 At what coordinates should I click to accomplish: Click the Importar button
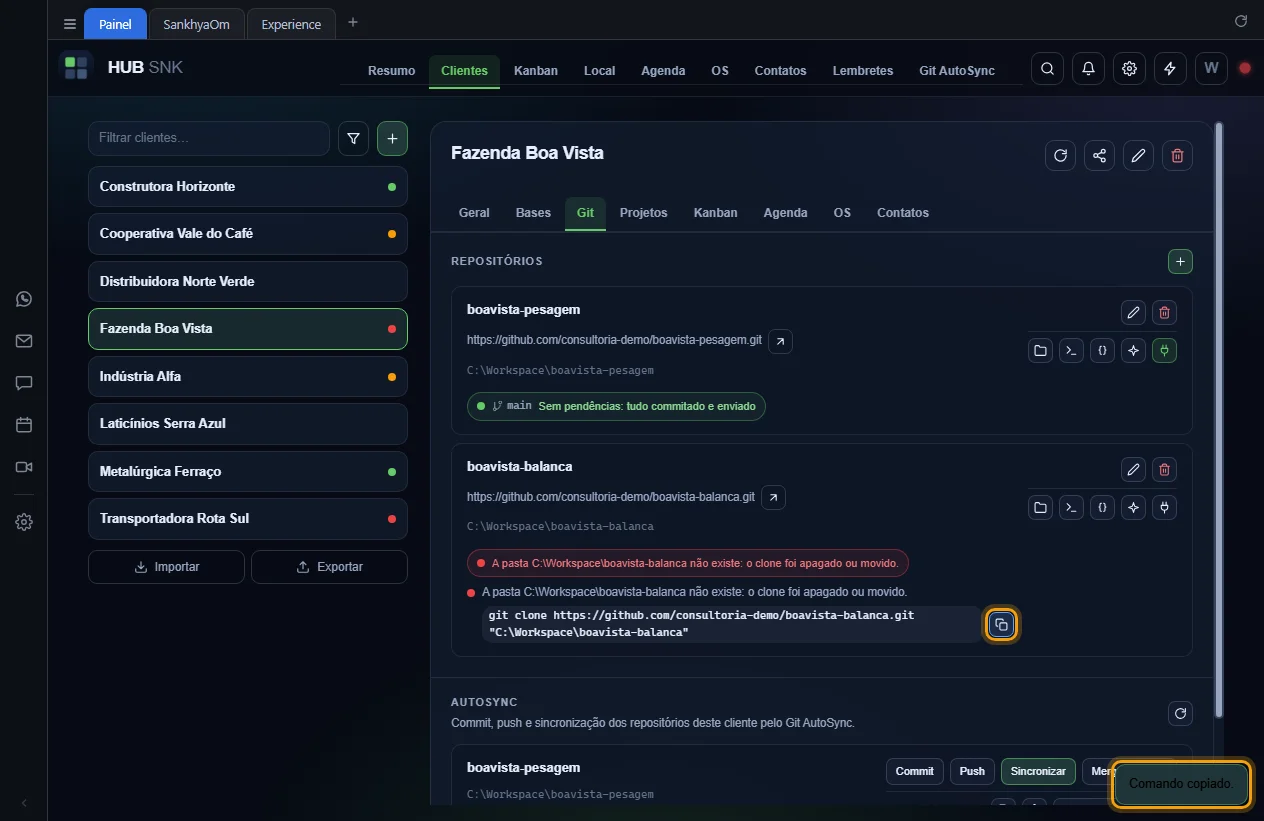(166, 567)
